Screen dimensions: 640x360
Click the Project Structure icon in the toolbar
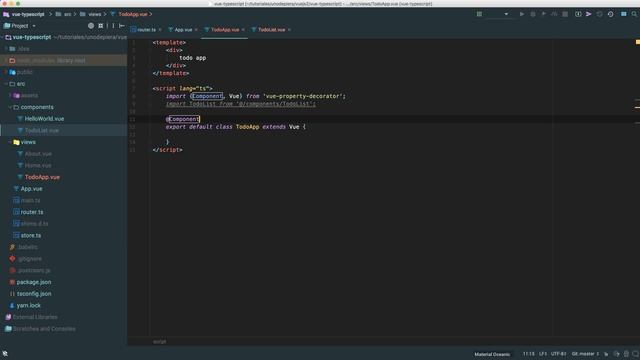[x=624, y=14]
